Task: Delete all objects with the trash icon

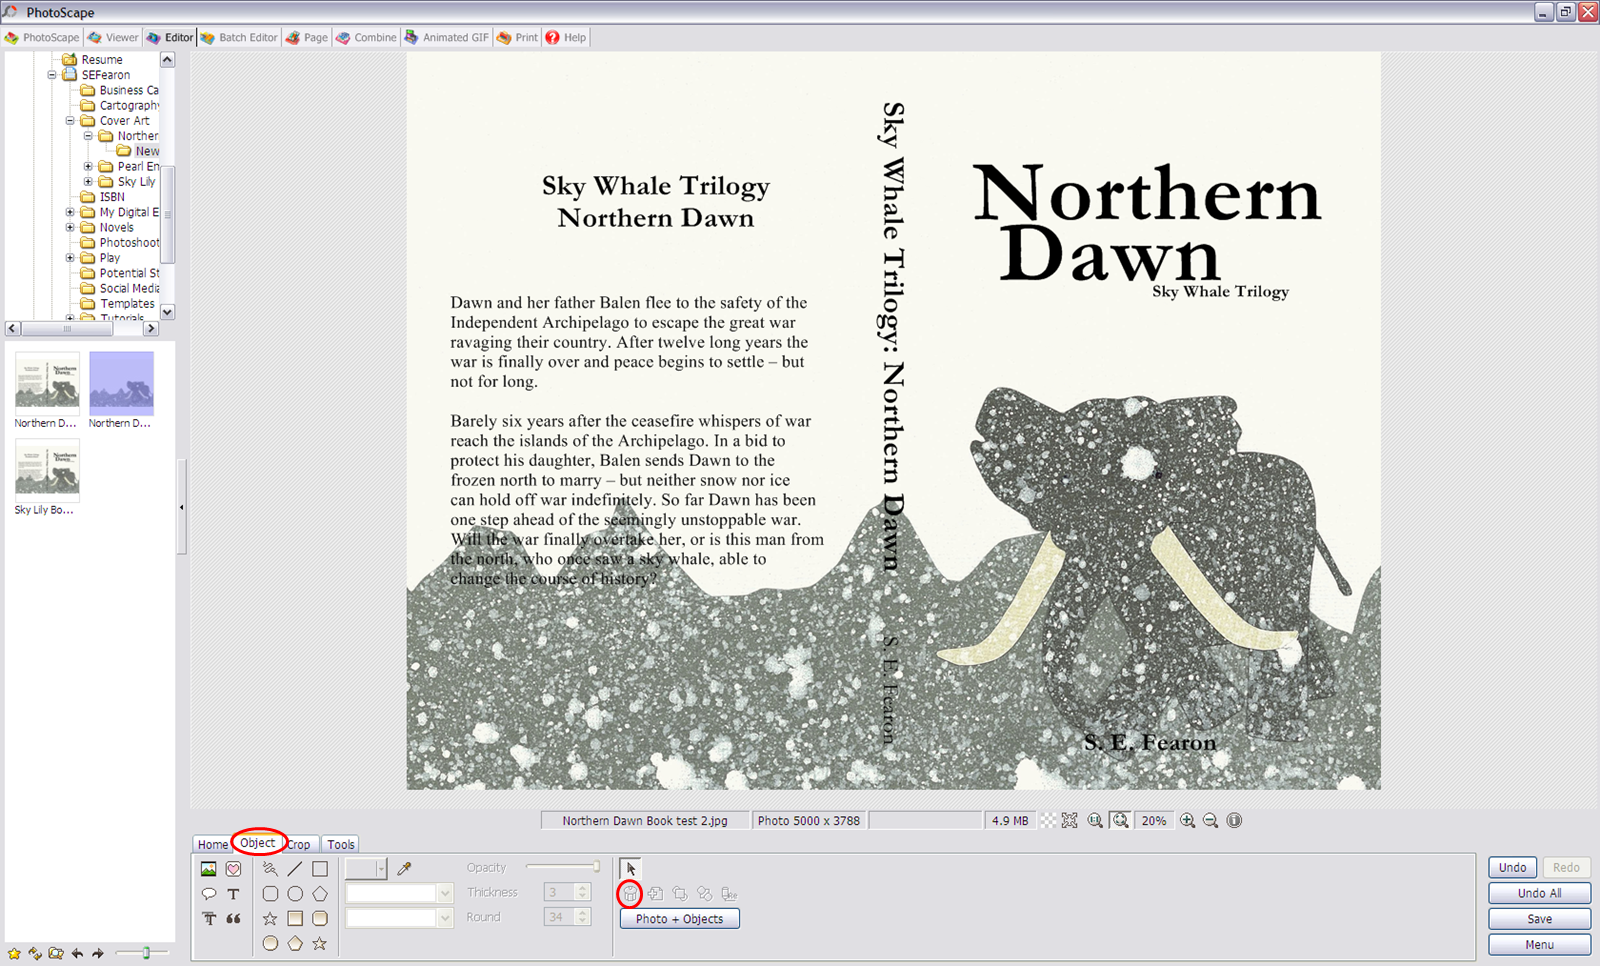Action: click(x=630, y=894)
